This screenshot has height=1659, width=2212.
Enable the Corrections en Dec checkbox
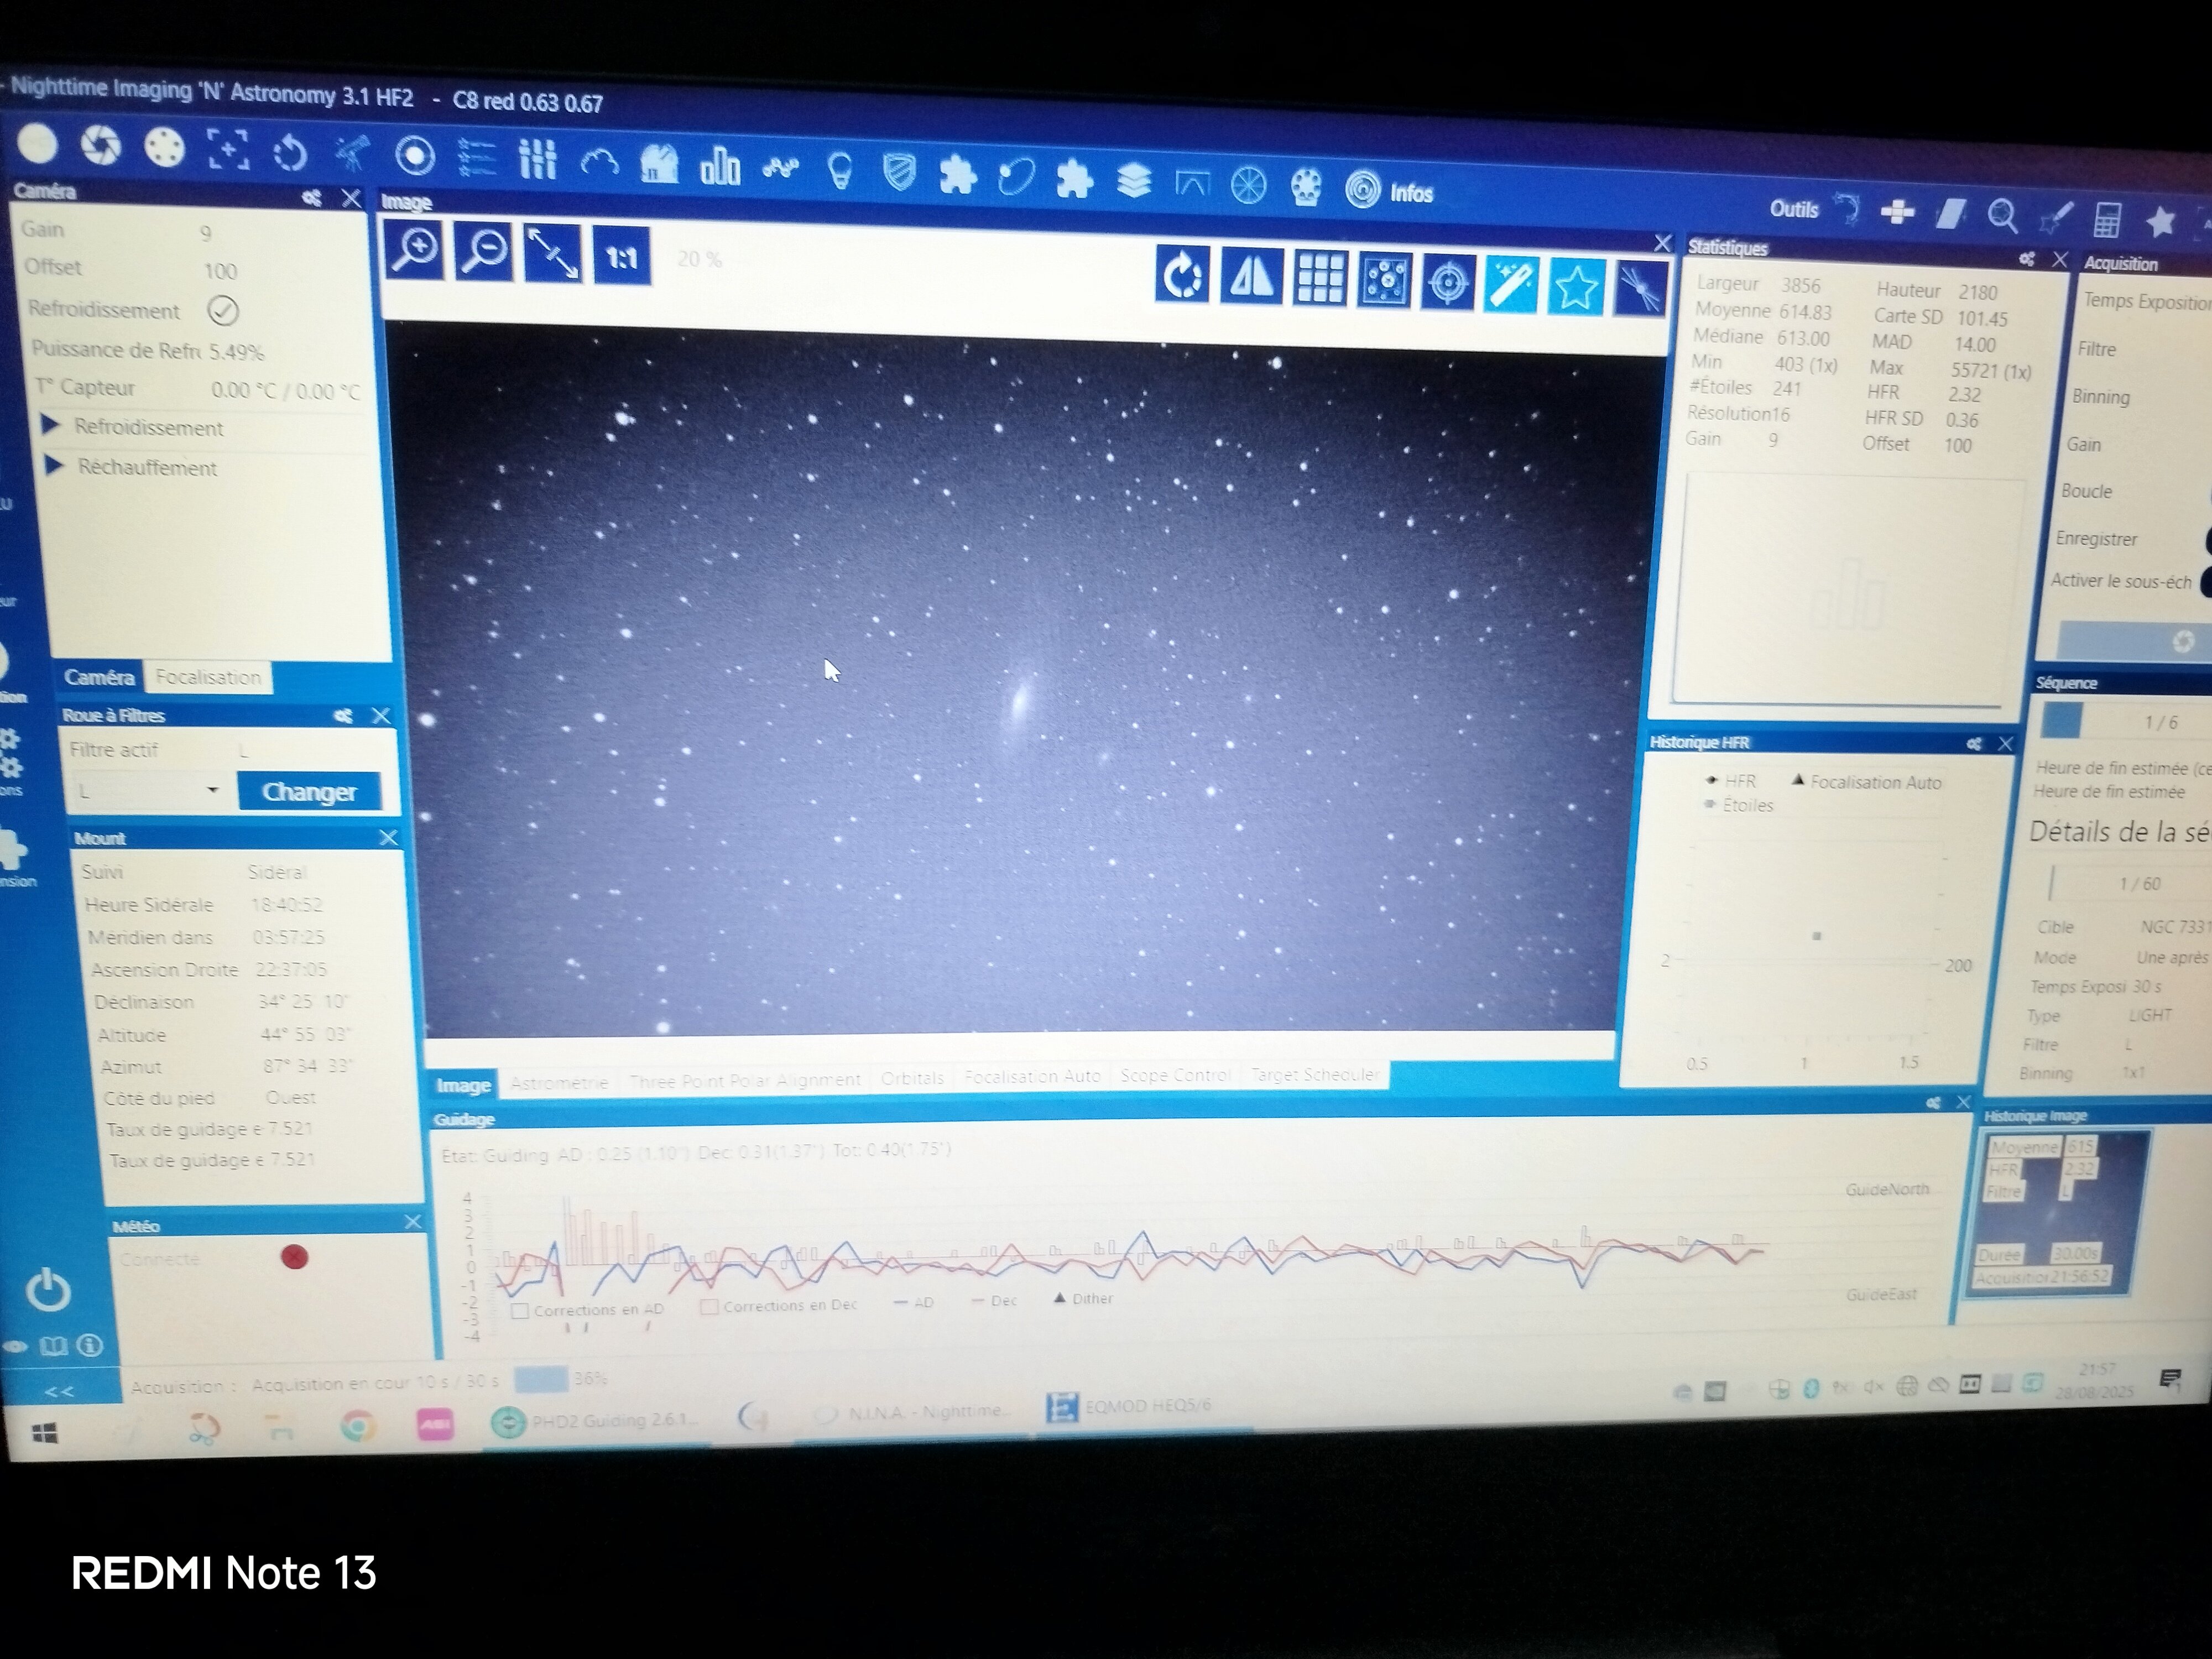pos(709,1306)
